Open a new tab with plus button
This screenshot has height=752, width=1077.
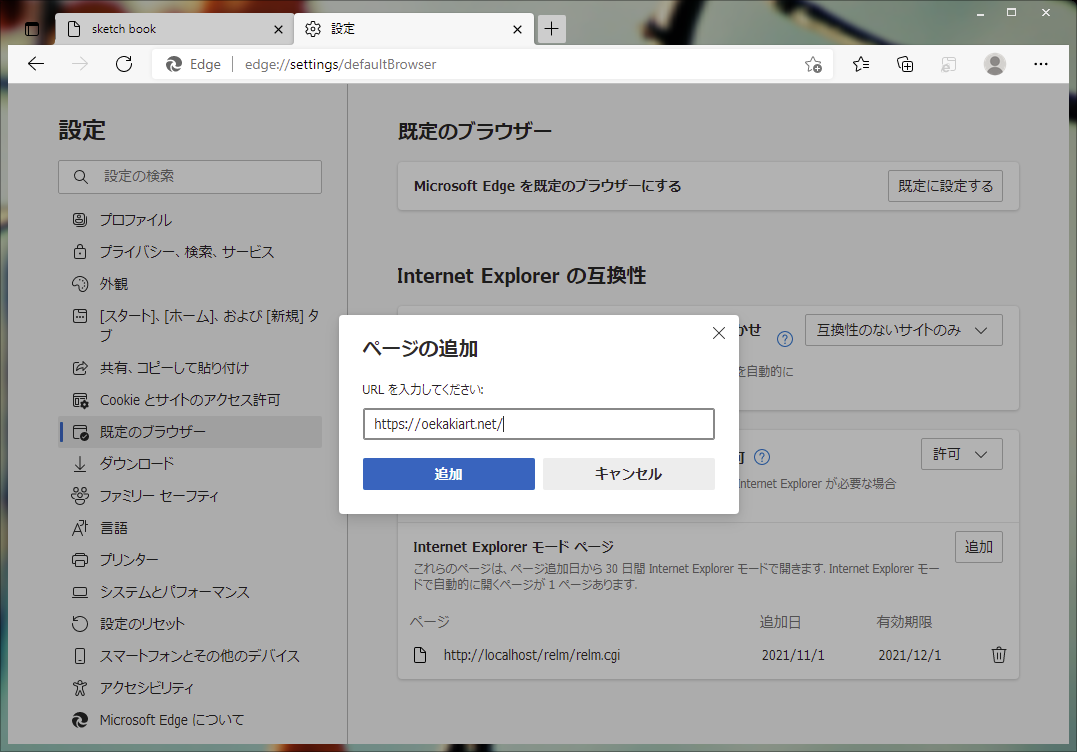point(552,29)
